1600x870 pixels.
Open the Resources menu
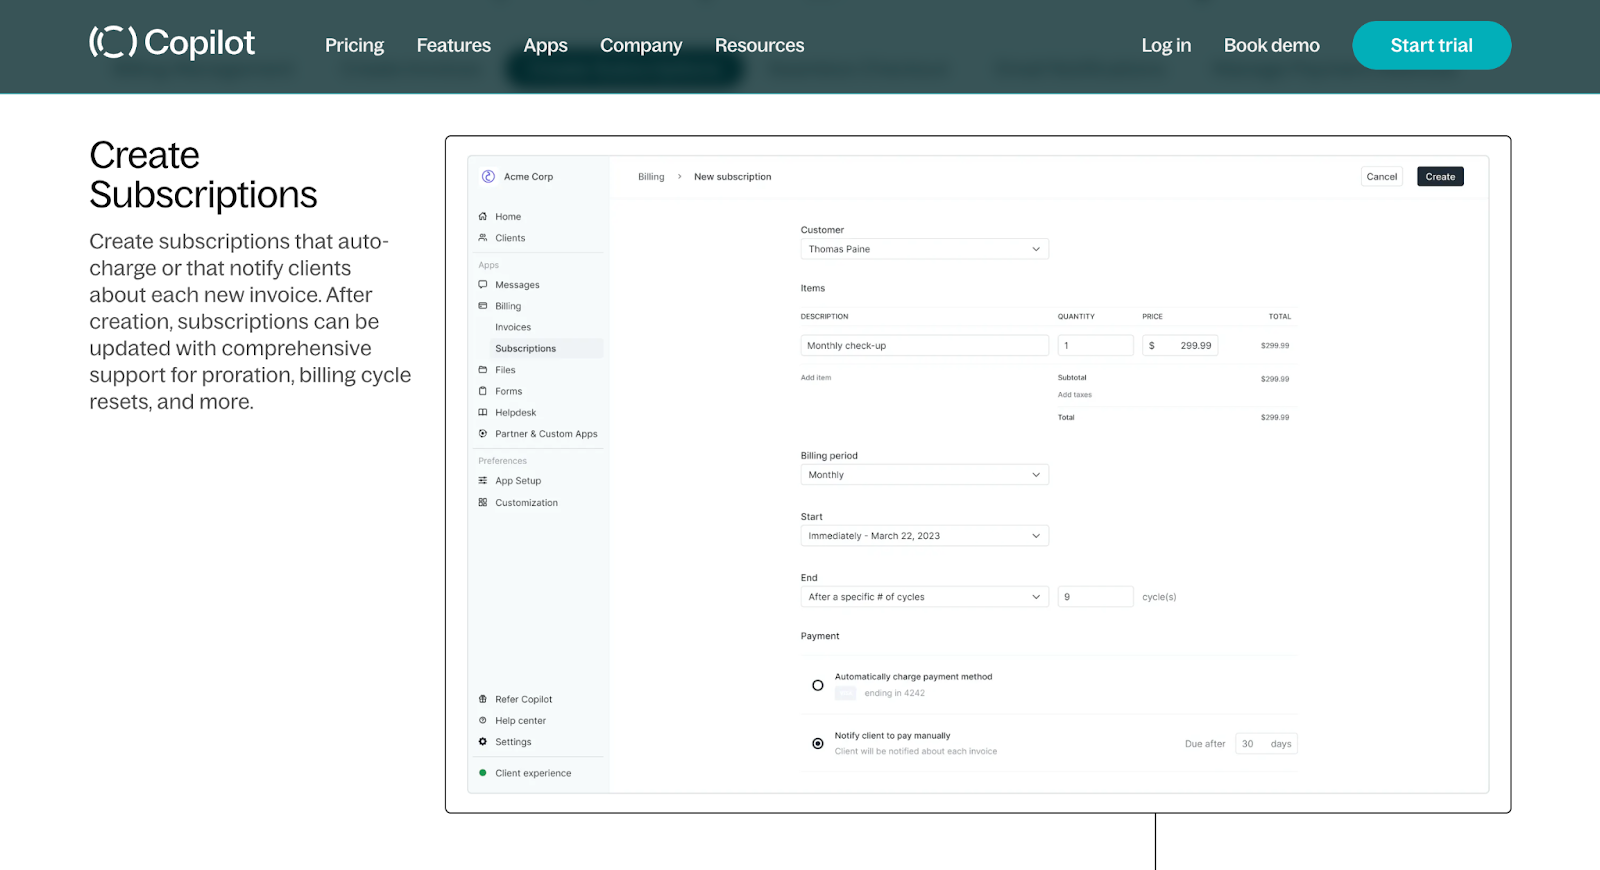point(760,45)
